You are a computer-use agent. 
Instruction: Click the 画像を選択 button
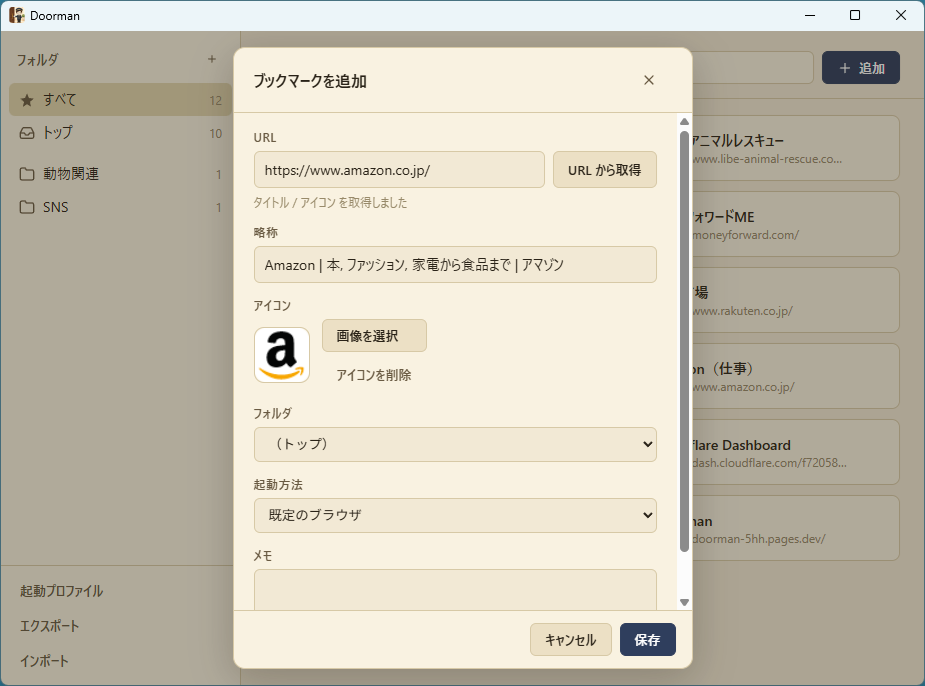click(x=374, y=335)
